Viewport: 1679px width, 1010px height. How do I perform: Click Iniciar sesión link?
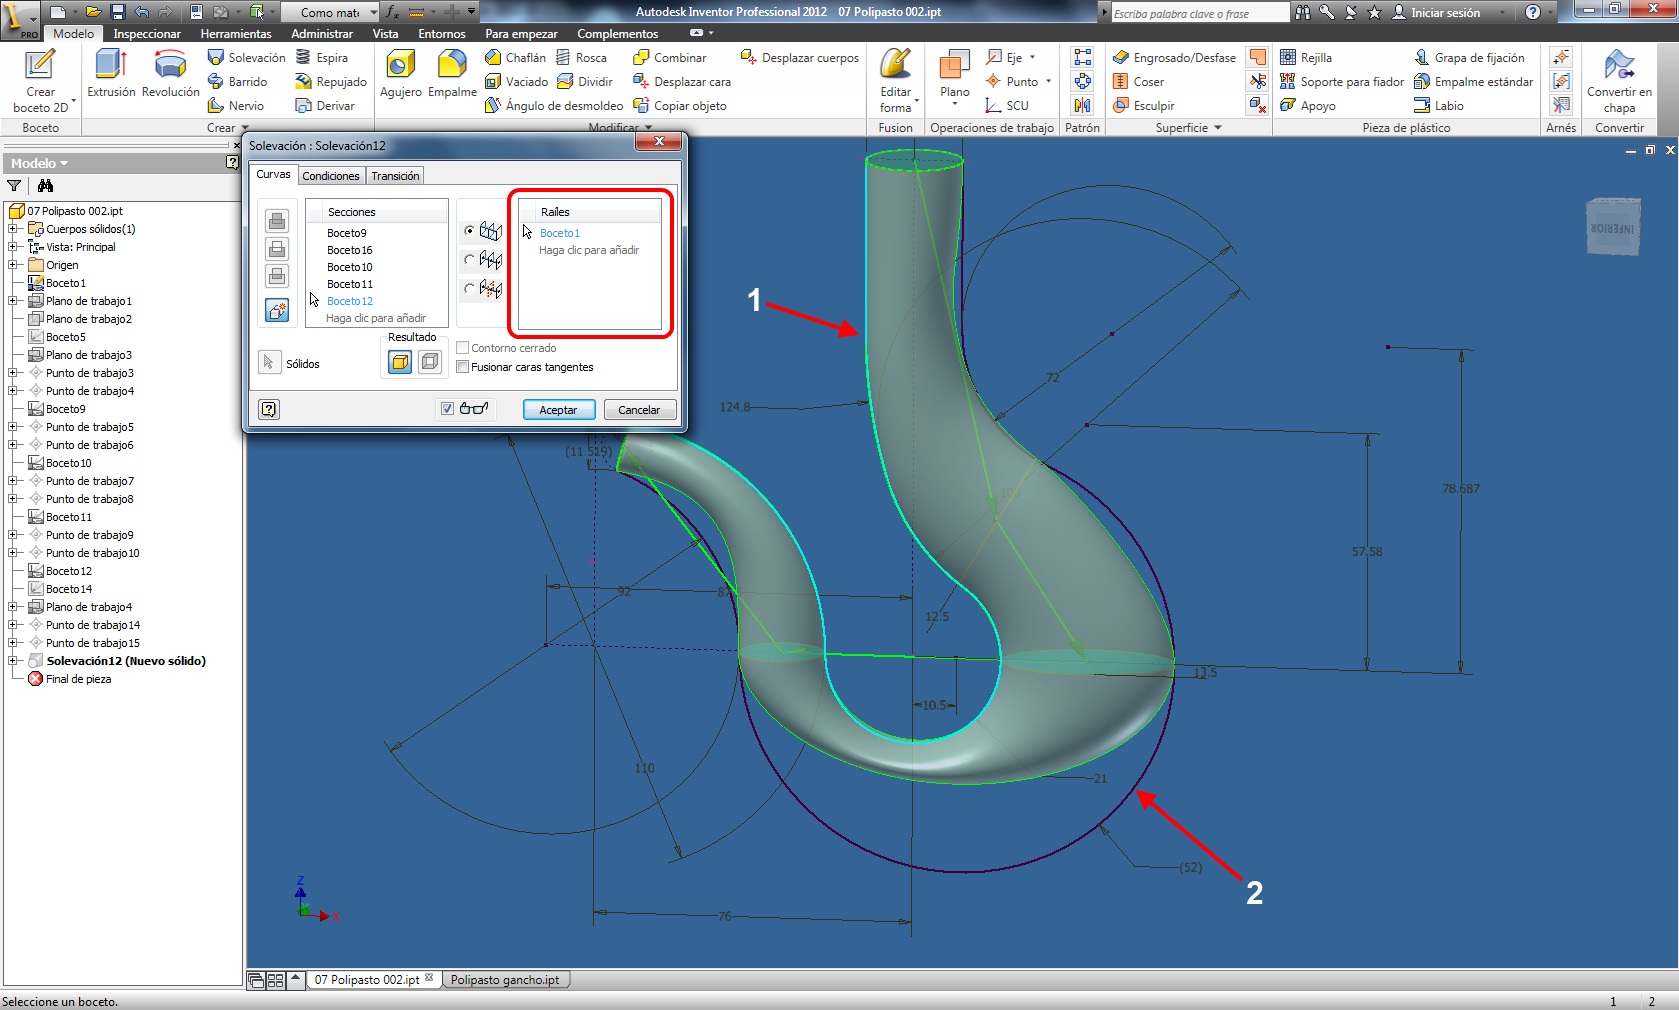pyautogui.click(x=1436, y=12)
